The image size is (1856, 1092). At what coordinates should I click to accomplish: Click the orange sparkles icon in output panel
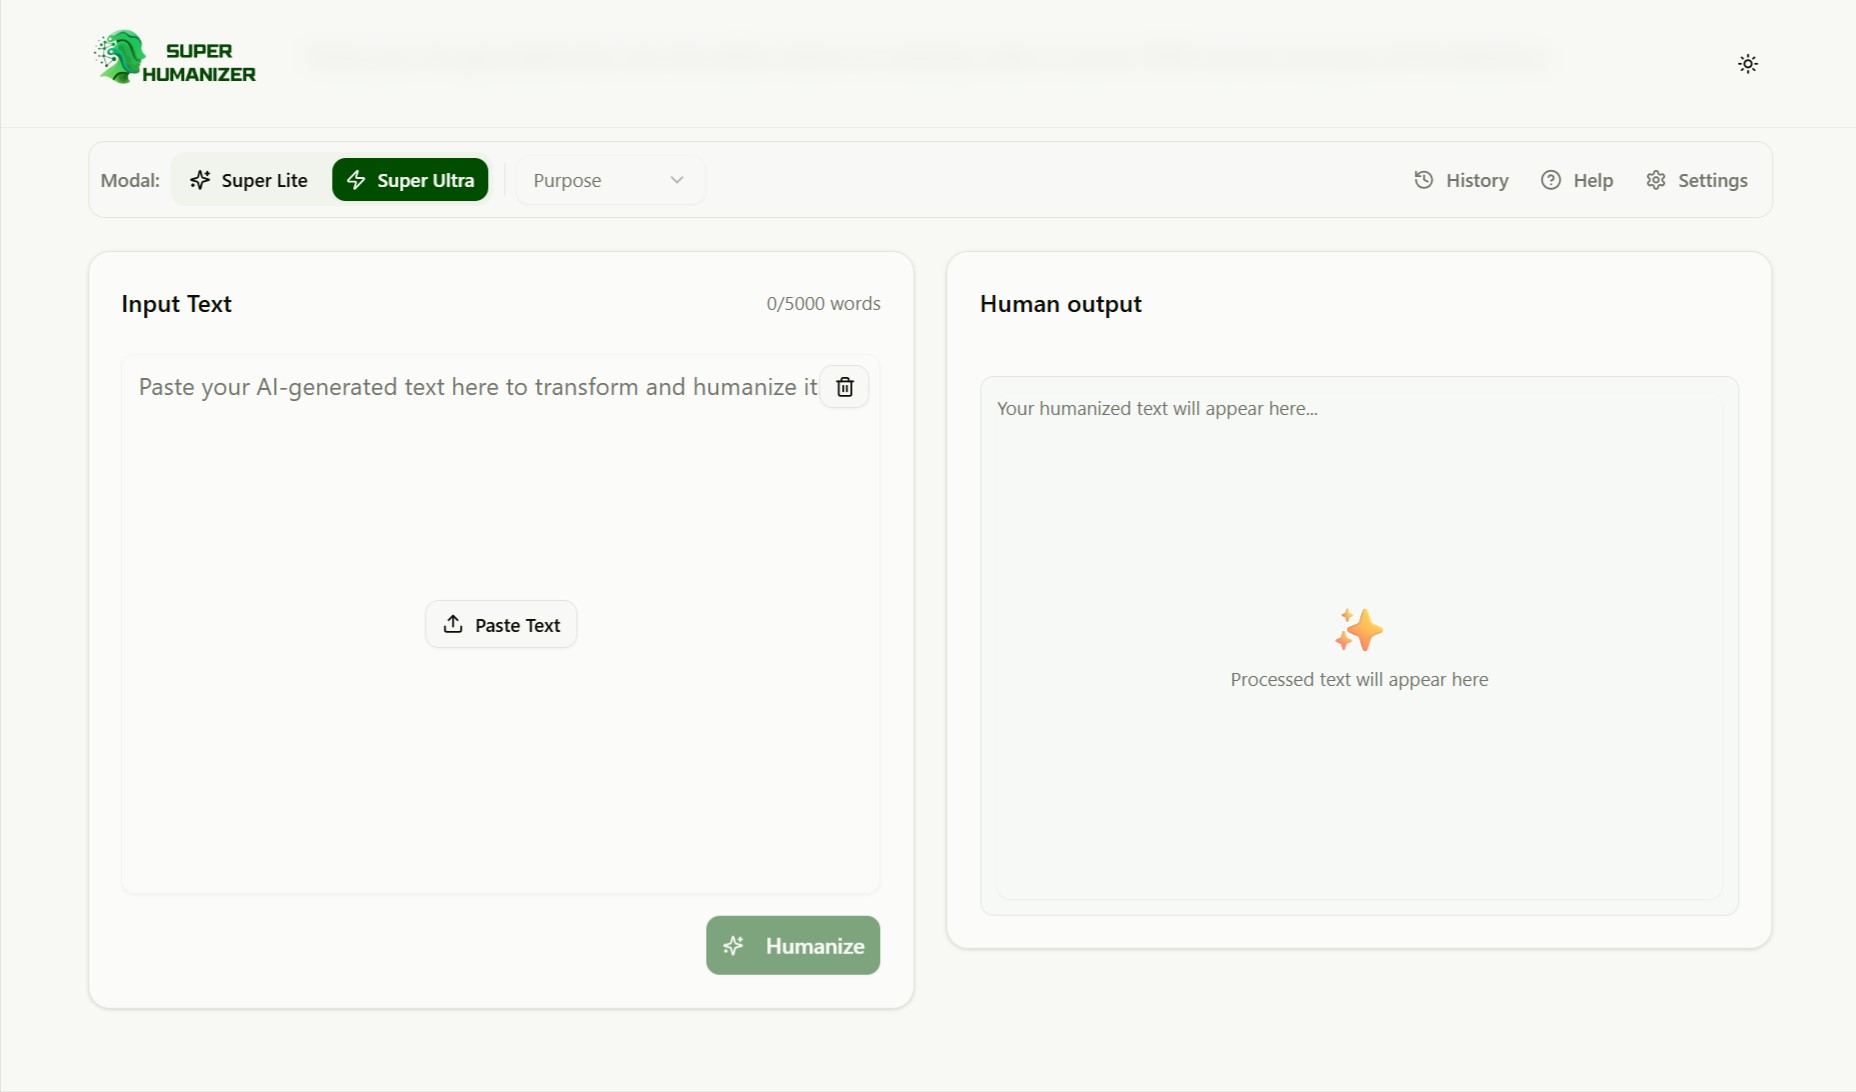click(x=1358, y=630)
